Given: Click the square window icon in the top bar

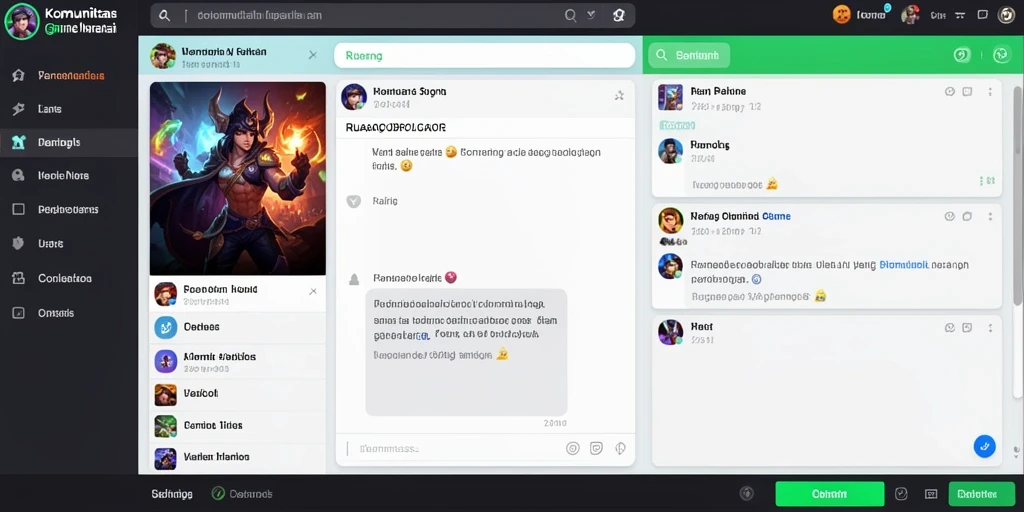Looking at the screenshot, I should click(x=982, y=14).
